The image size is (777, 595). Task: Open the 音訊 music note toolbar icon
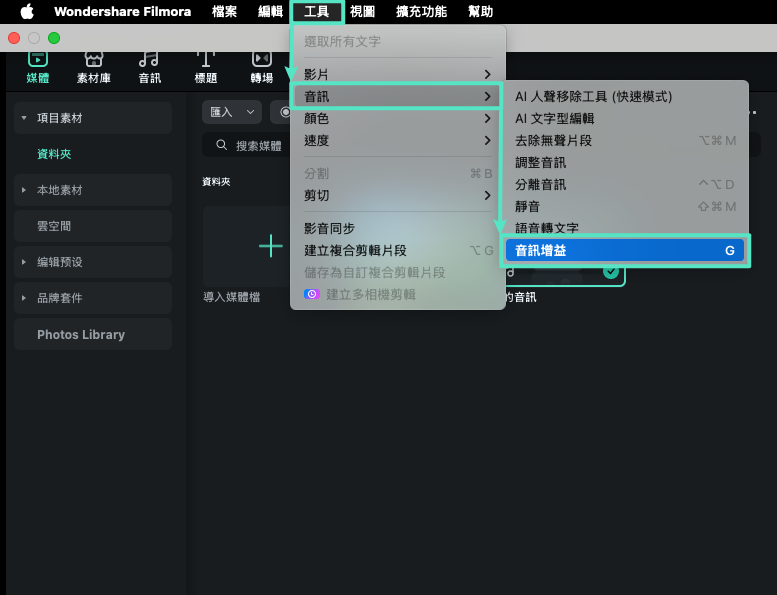point(149,59)
